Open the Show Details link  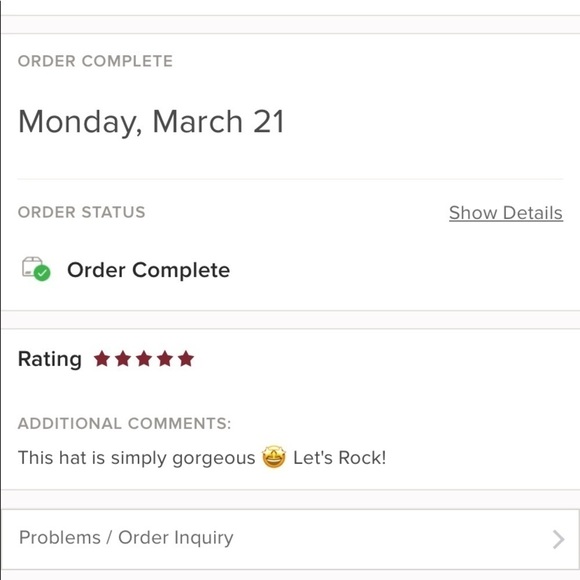tap(506, 213)
